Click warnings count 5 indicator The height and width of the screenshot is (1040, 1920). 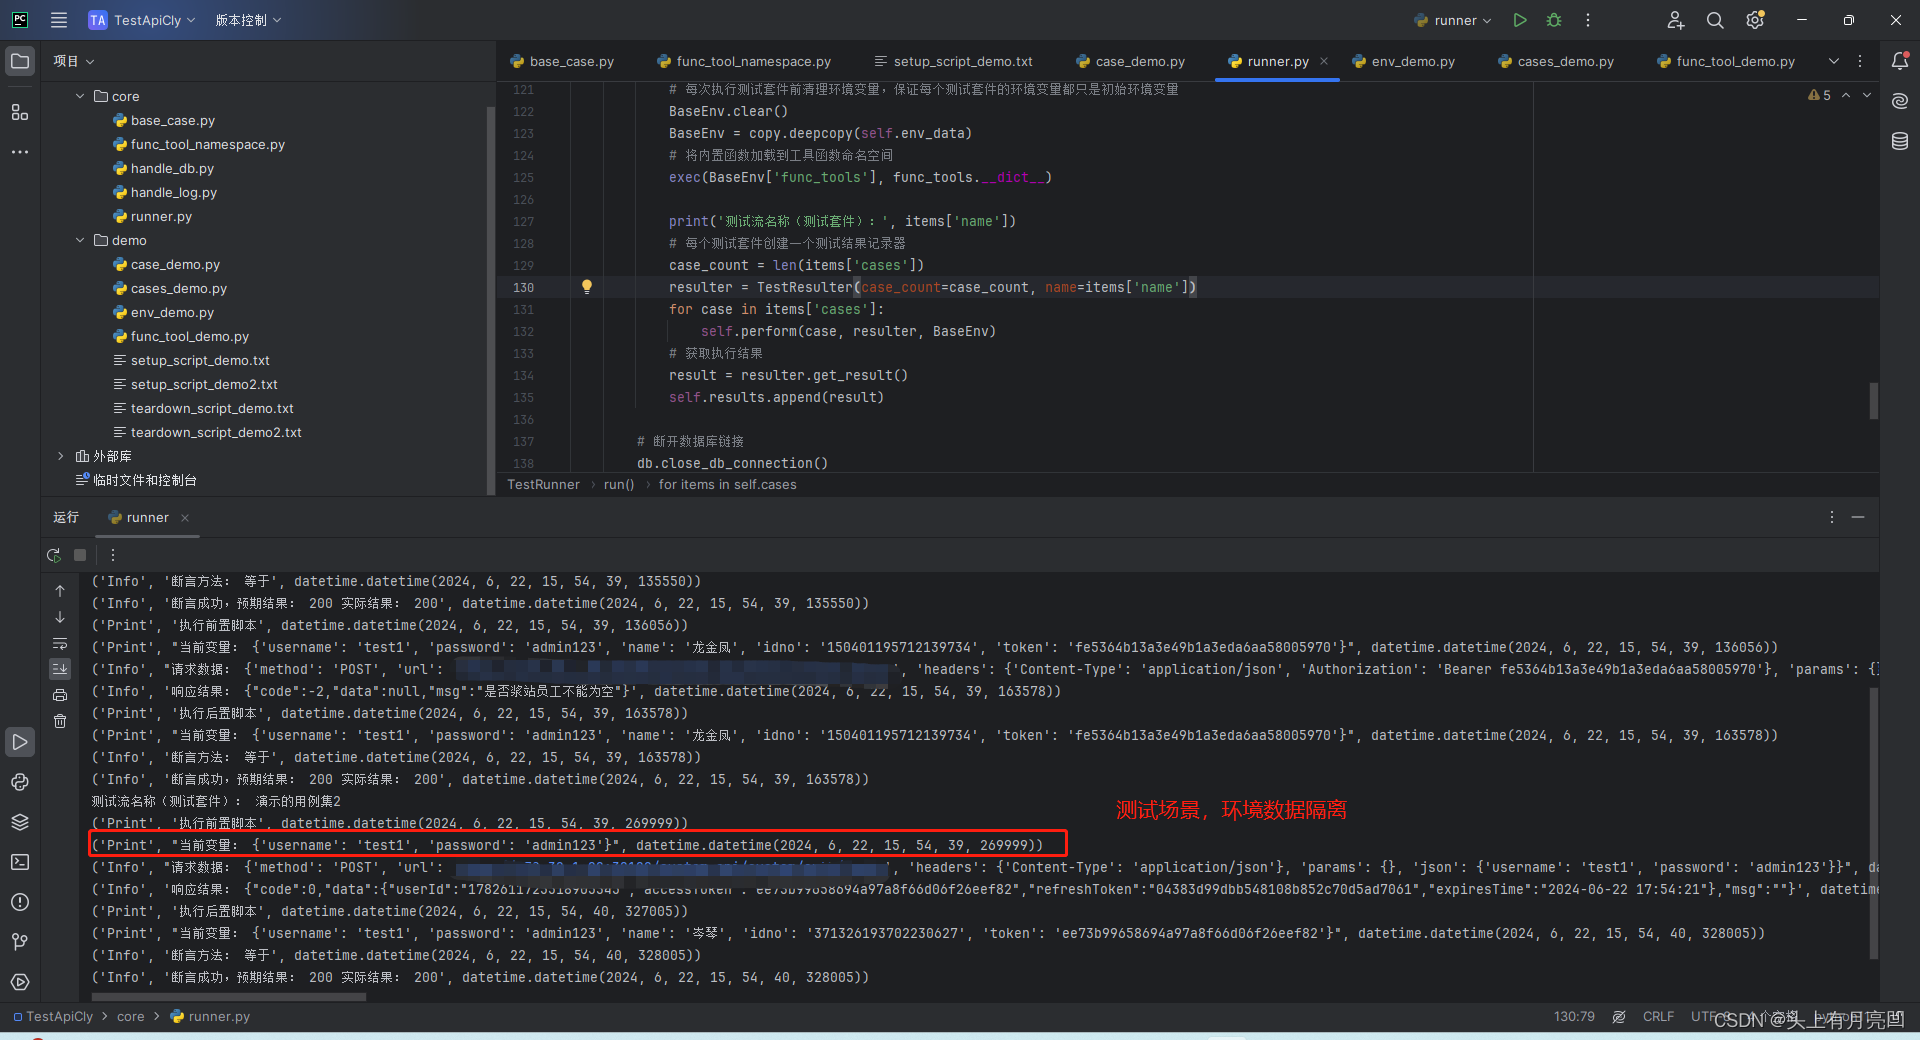pos(1820,95)
